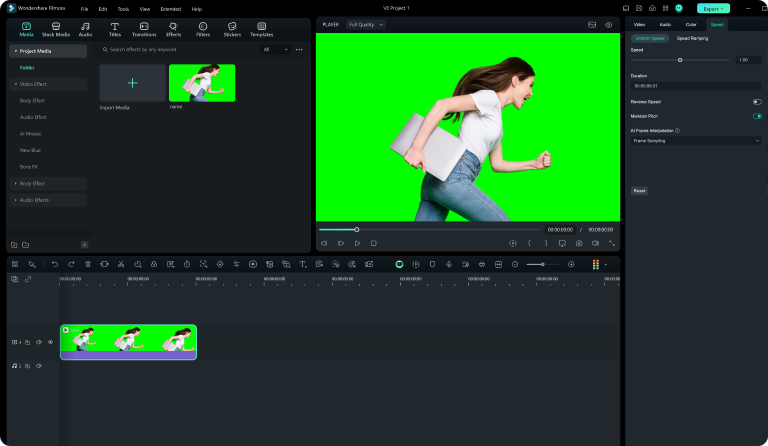Open the Export dropdown button
This screenshot has height=446, width=768.
(713, 9)
